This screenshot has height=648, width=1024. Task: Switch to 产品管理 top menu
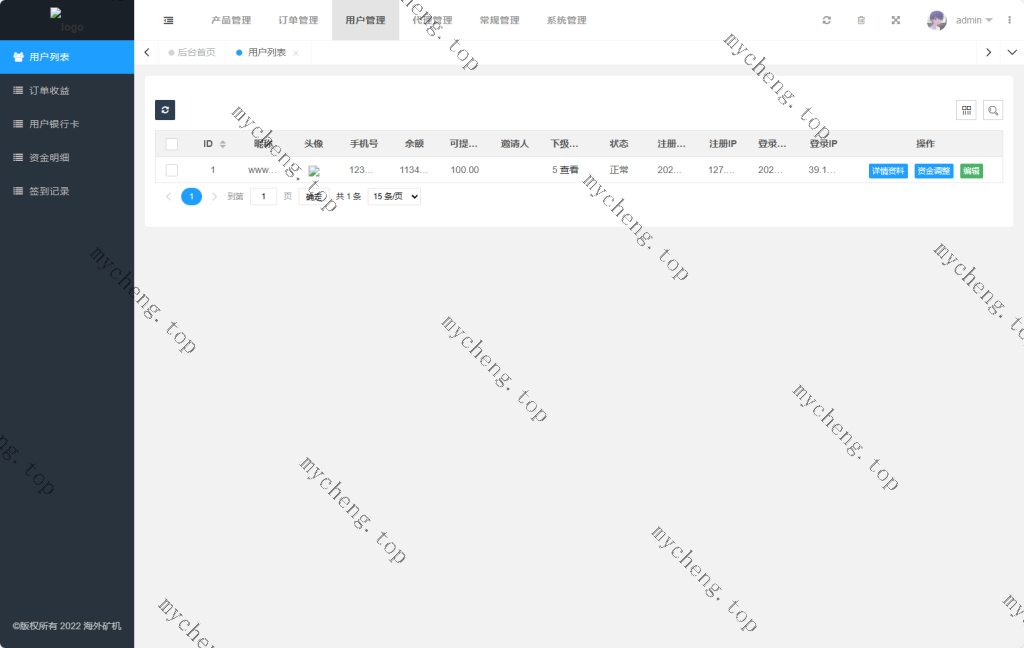[x=231, y=20]
